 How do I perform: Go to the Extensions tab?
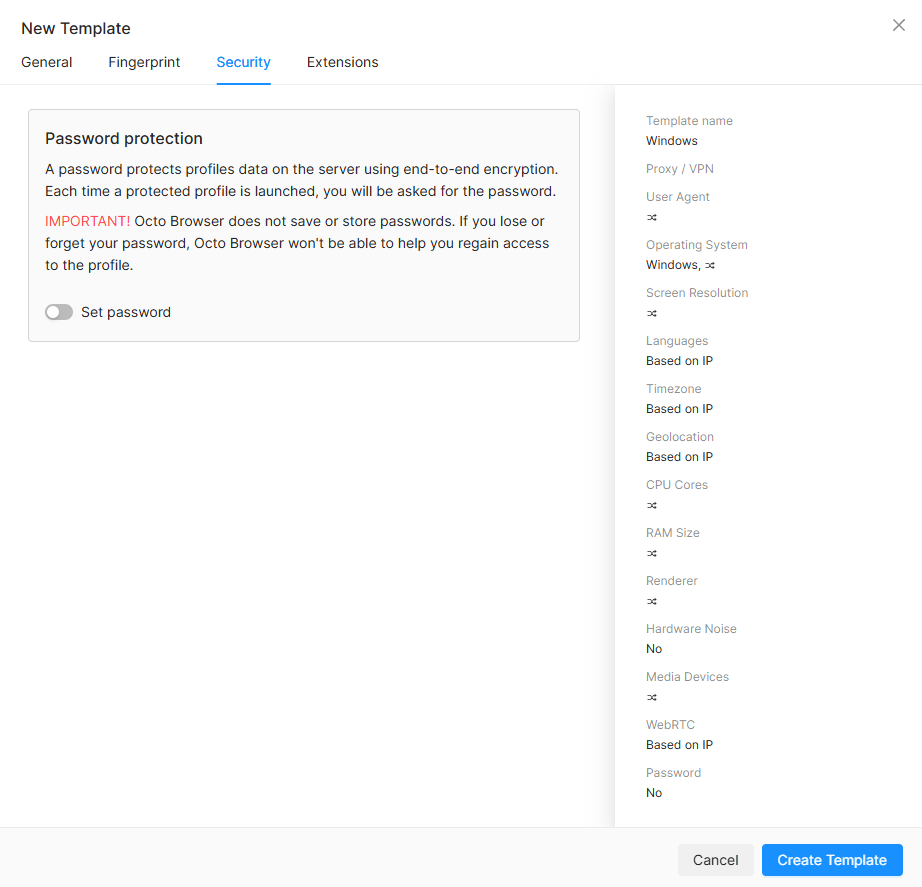click(x=342, y=62)
